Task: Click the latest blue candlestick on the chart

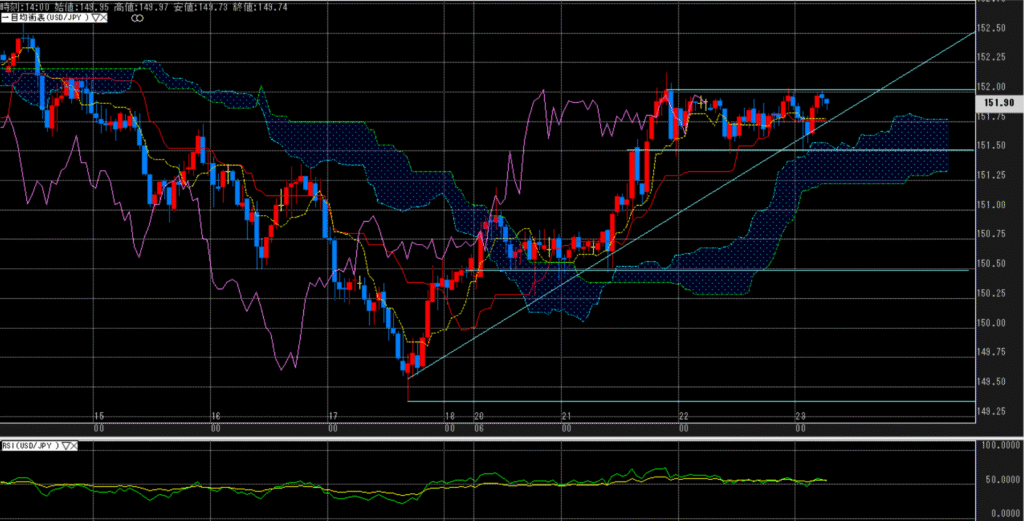Action: pos(826,101)
